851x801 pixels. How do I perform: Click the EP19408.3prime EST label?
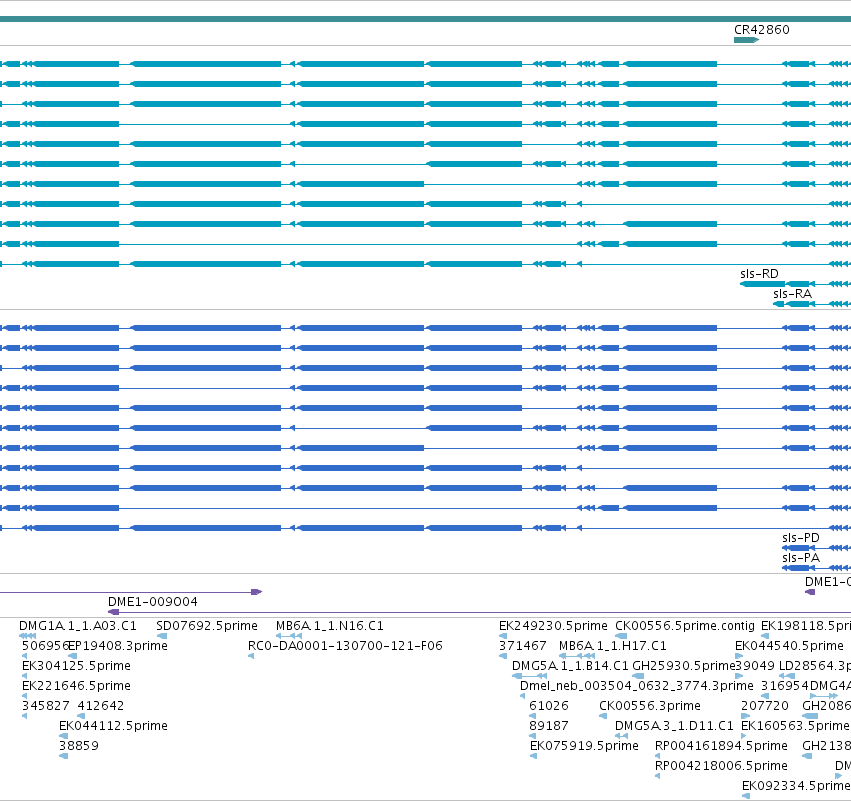(x=118, y=646)
